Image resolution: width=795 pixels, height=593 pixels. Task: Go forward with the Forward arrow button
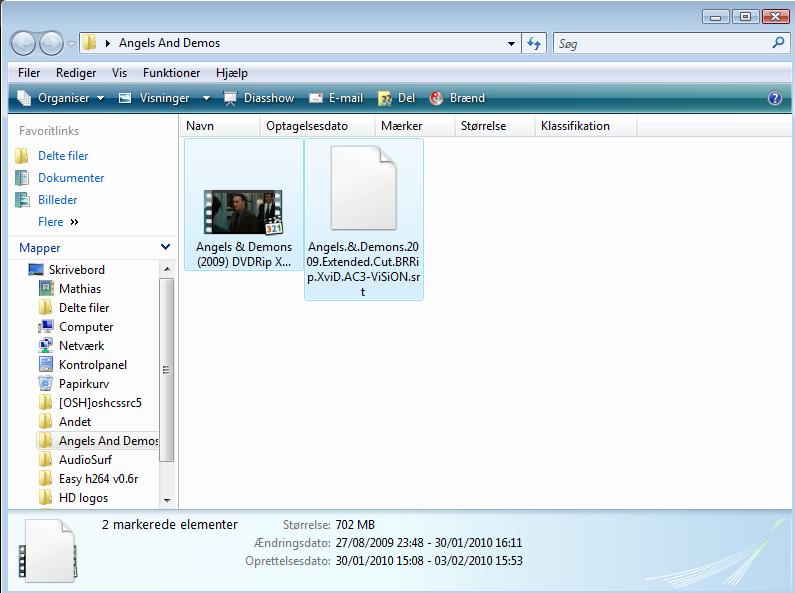[51, 43]
